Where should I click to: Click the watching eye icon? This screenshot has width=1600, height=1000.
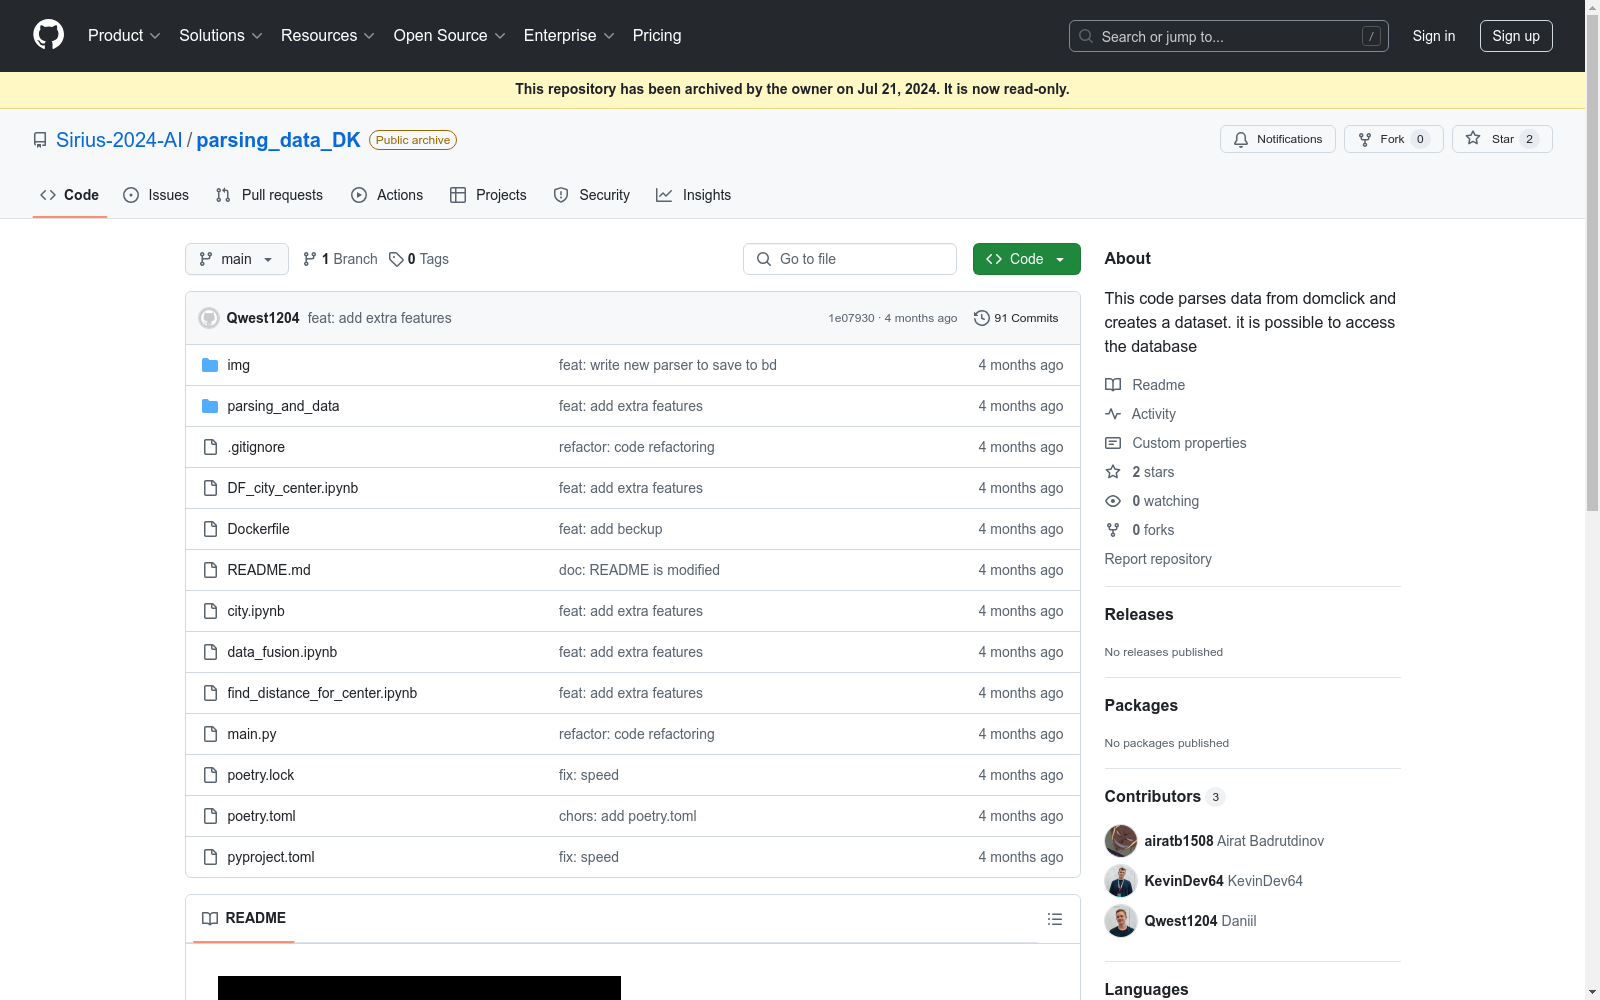click(1113, 501)
